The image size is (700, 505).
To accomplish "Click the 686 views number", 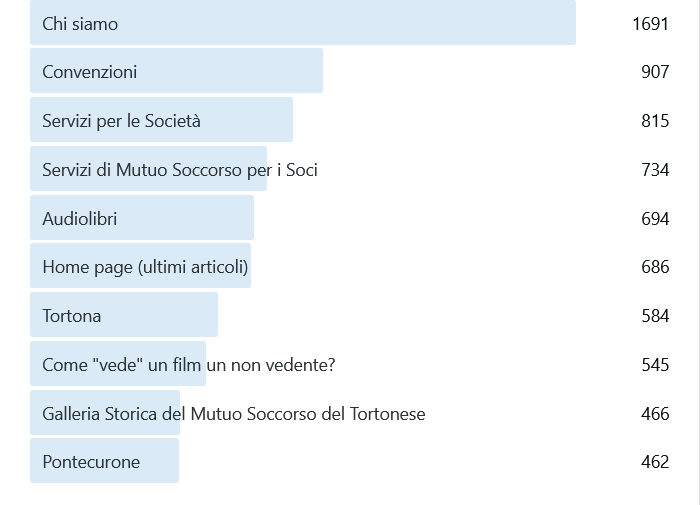I will coord(655,267).
